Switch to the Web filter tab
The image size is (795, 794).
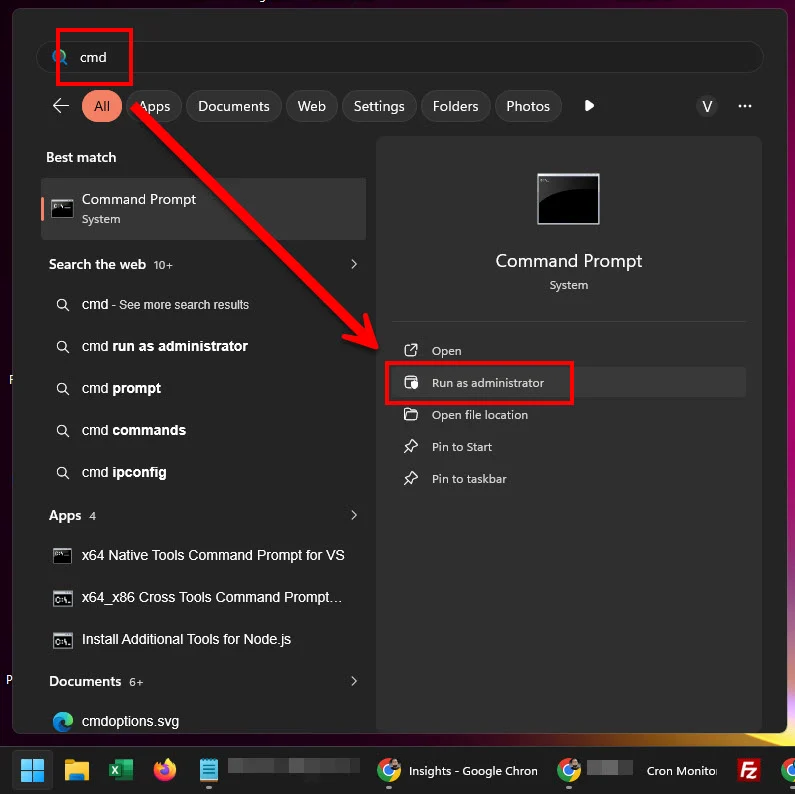coord(311,106)
